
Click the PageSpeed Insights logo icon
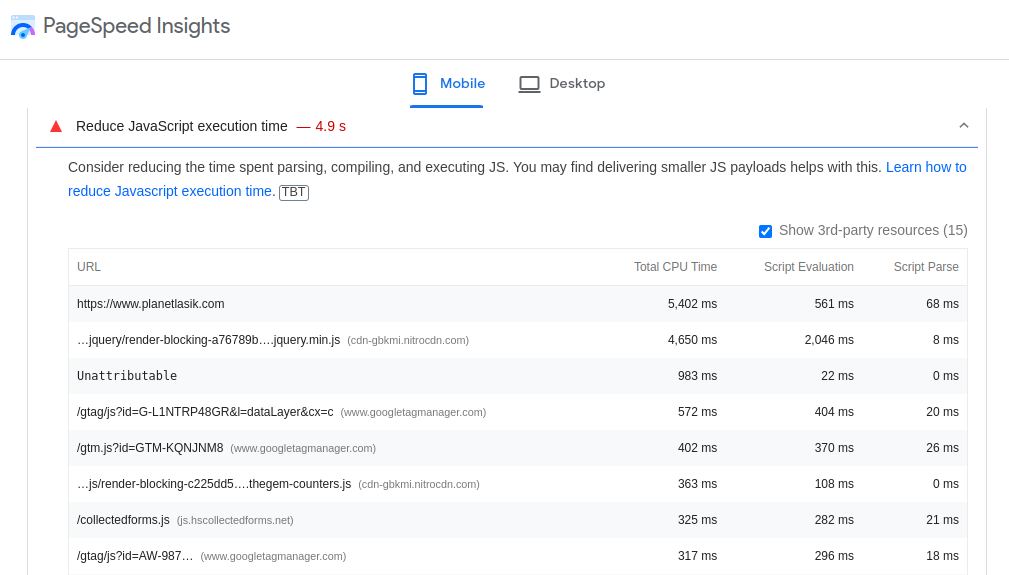click(23, 27)
